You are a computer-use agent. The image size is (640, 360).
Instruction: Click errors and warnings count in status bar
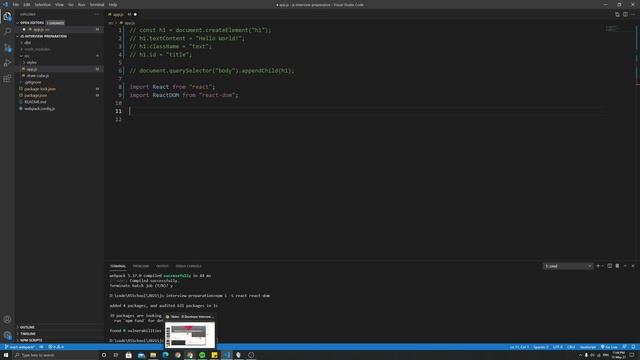coord(56,347)
